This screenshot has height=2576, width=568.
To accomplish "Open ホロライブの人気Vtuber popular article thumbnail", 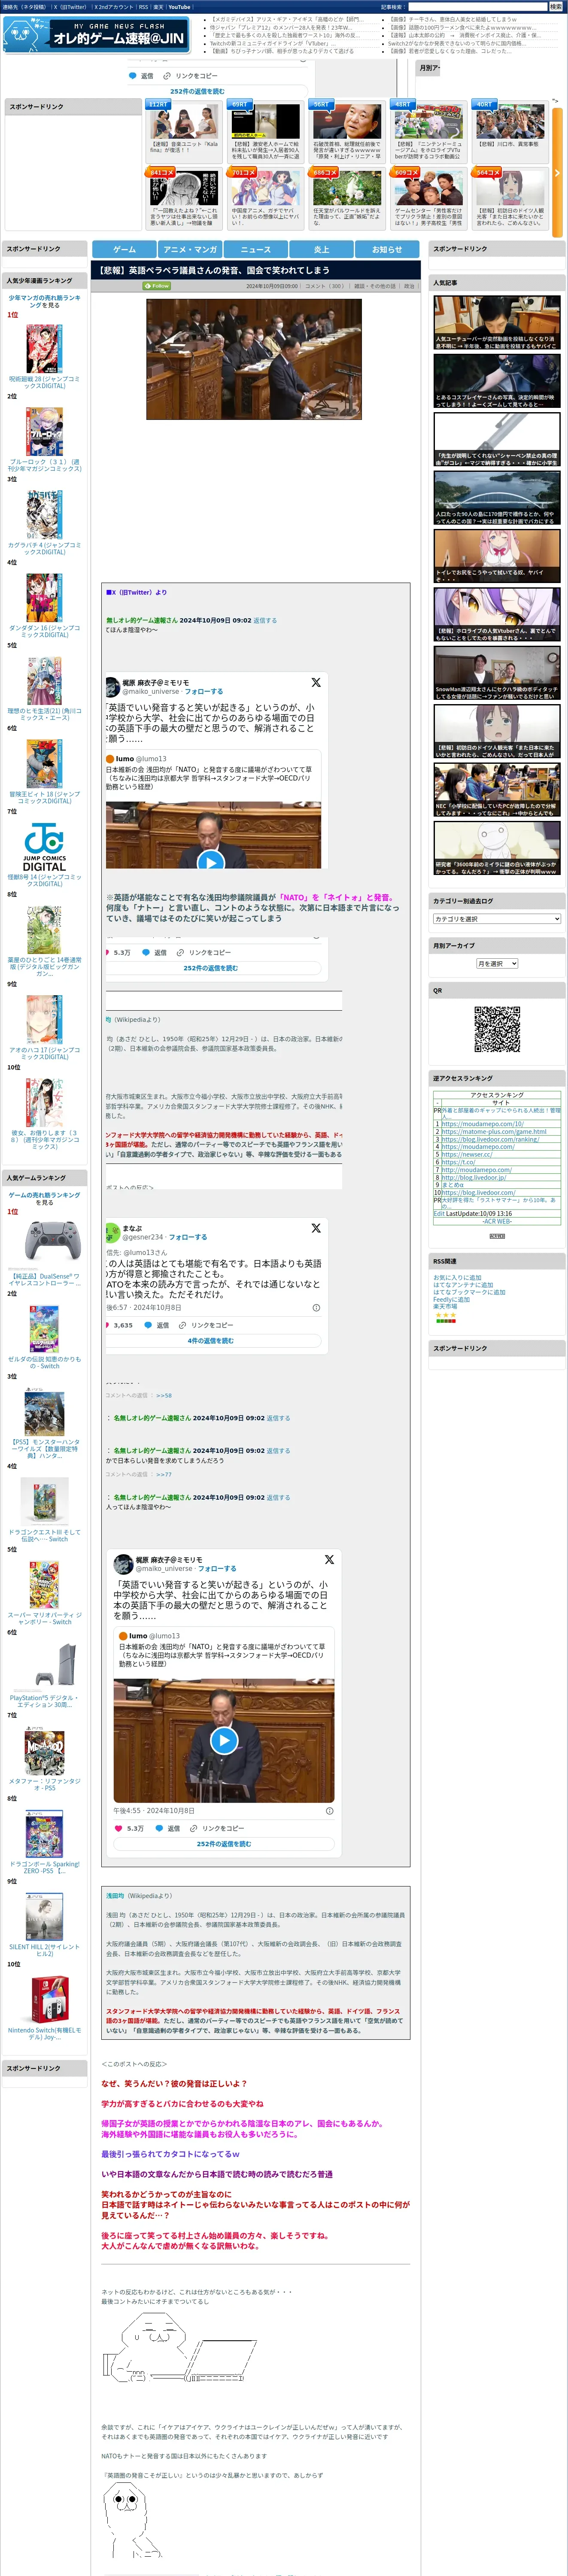I will (x=497, y=613).
